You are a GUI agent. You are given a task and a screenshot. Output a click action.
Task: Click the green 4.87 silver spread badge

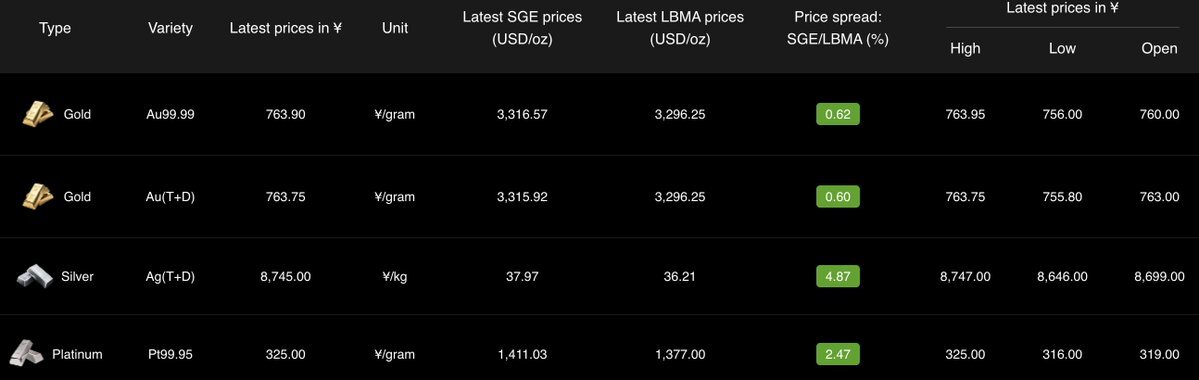tap(837, 276)
